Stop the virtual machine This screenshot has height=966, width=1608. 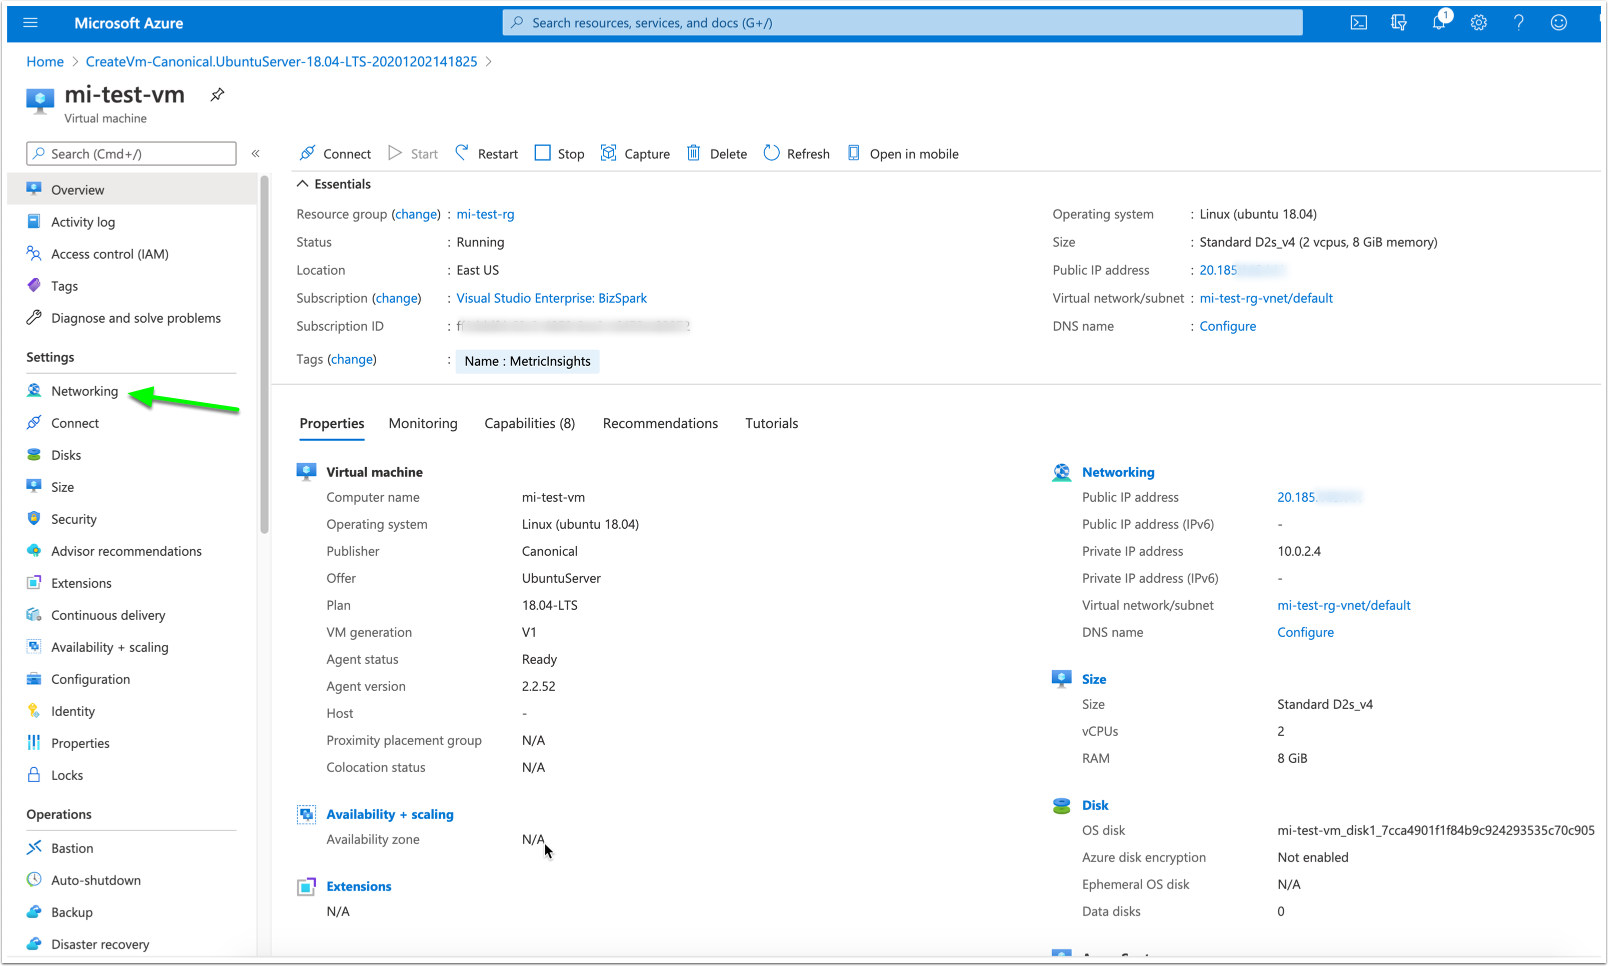pos(560,154)
